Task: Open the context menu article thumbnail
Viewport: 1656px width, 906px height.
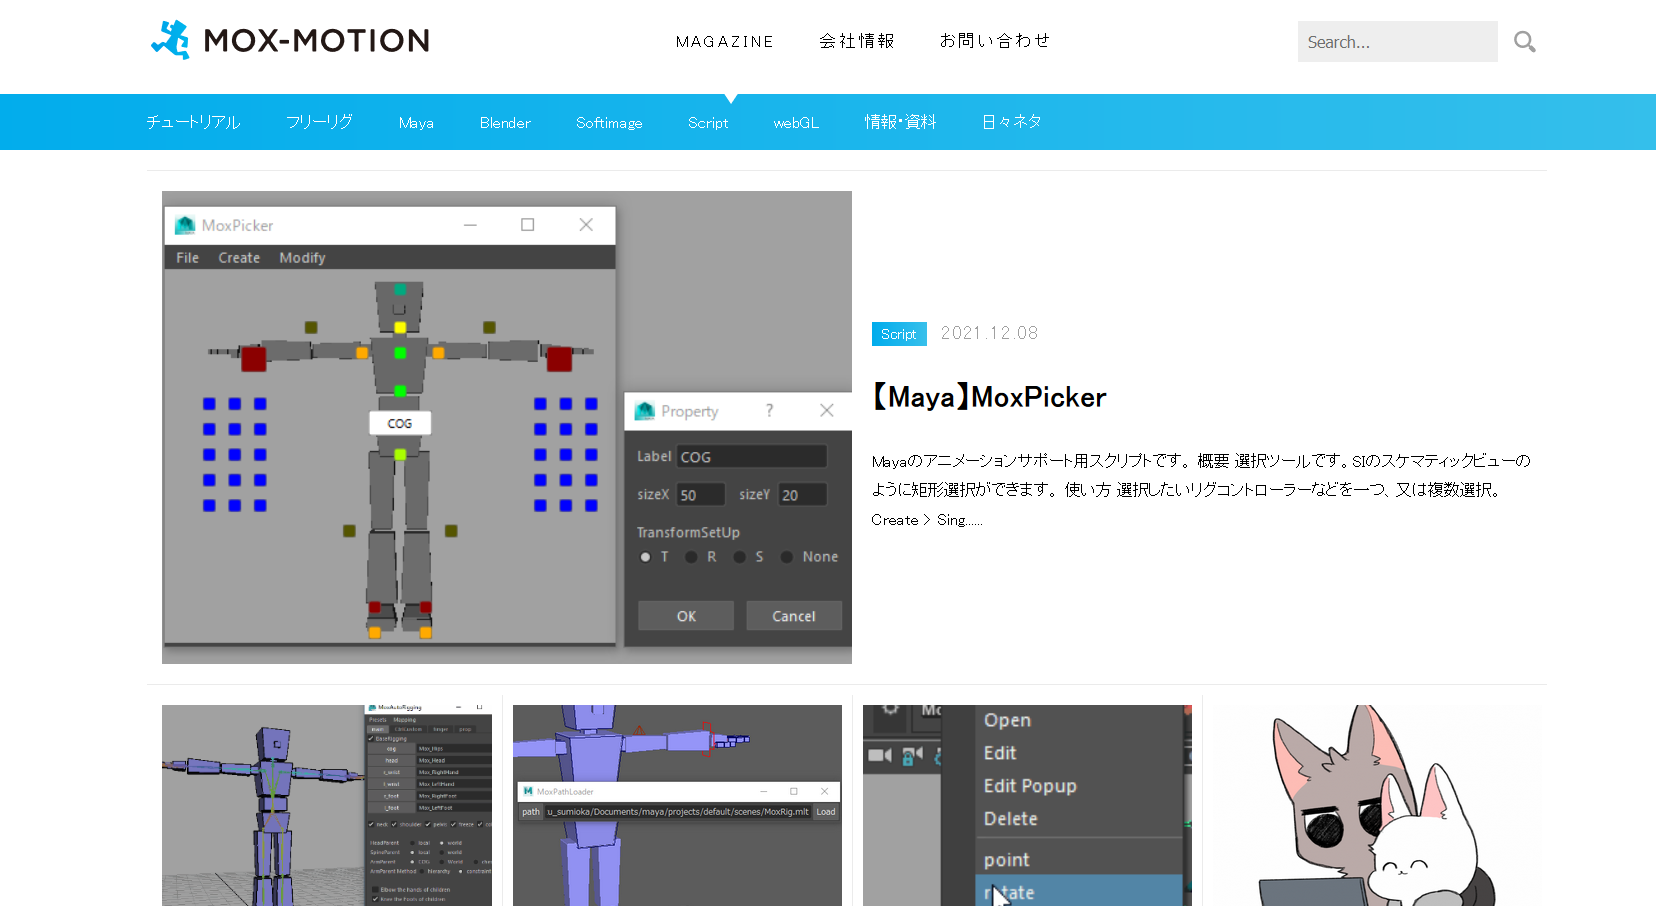Action: (x=1027, y=805)
